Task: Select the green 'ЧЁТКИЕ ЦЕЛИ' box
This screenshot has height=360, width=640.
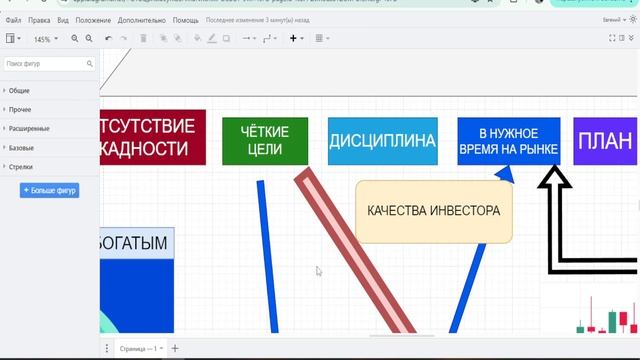Action: pyautogui.click(x=265, y=141)
